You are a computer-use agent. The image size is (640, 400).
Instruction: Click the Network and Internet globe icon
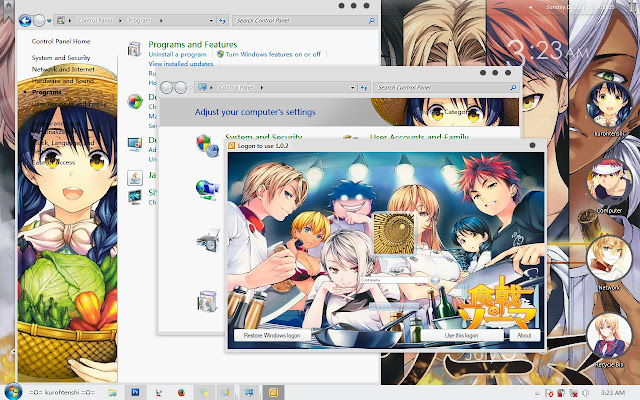(x=207, y=190)
